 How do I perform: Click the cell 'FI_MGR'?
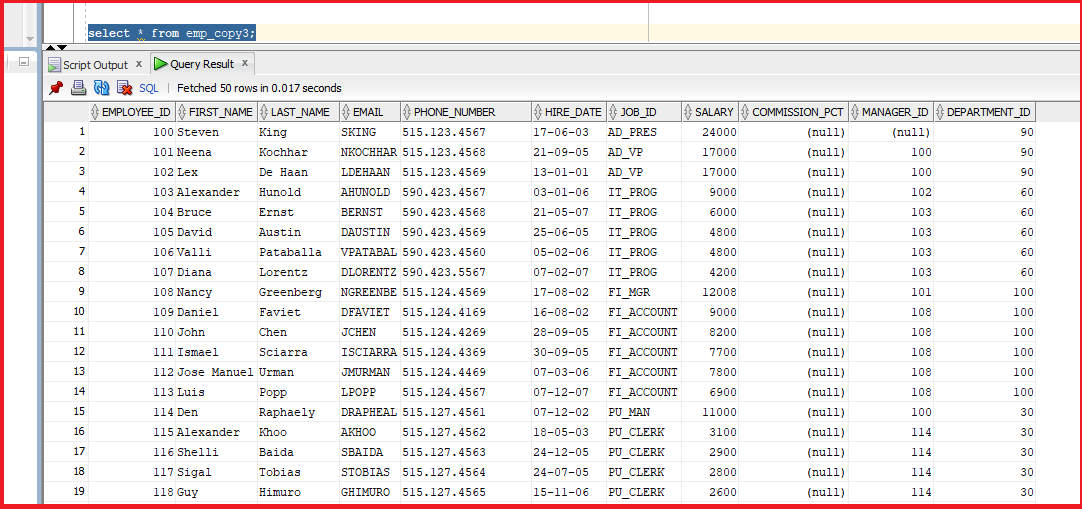[x=644, y=292]
